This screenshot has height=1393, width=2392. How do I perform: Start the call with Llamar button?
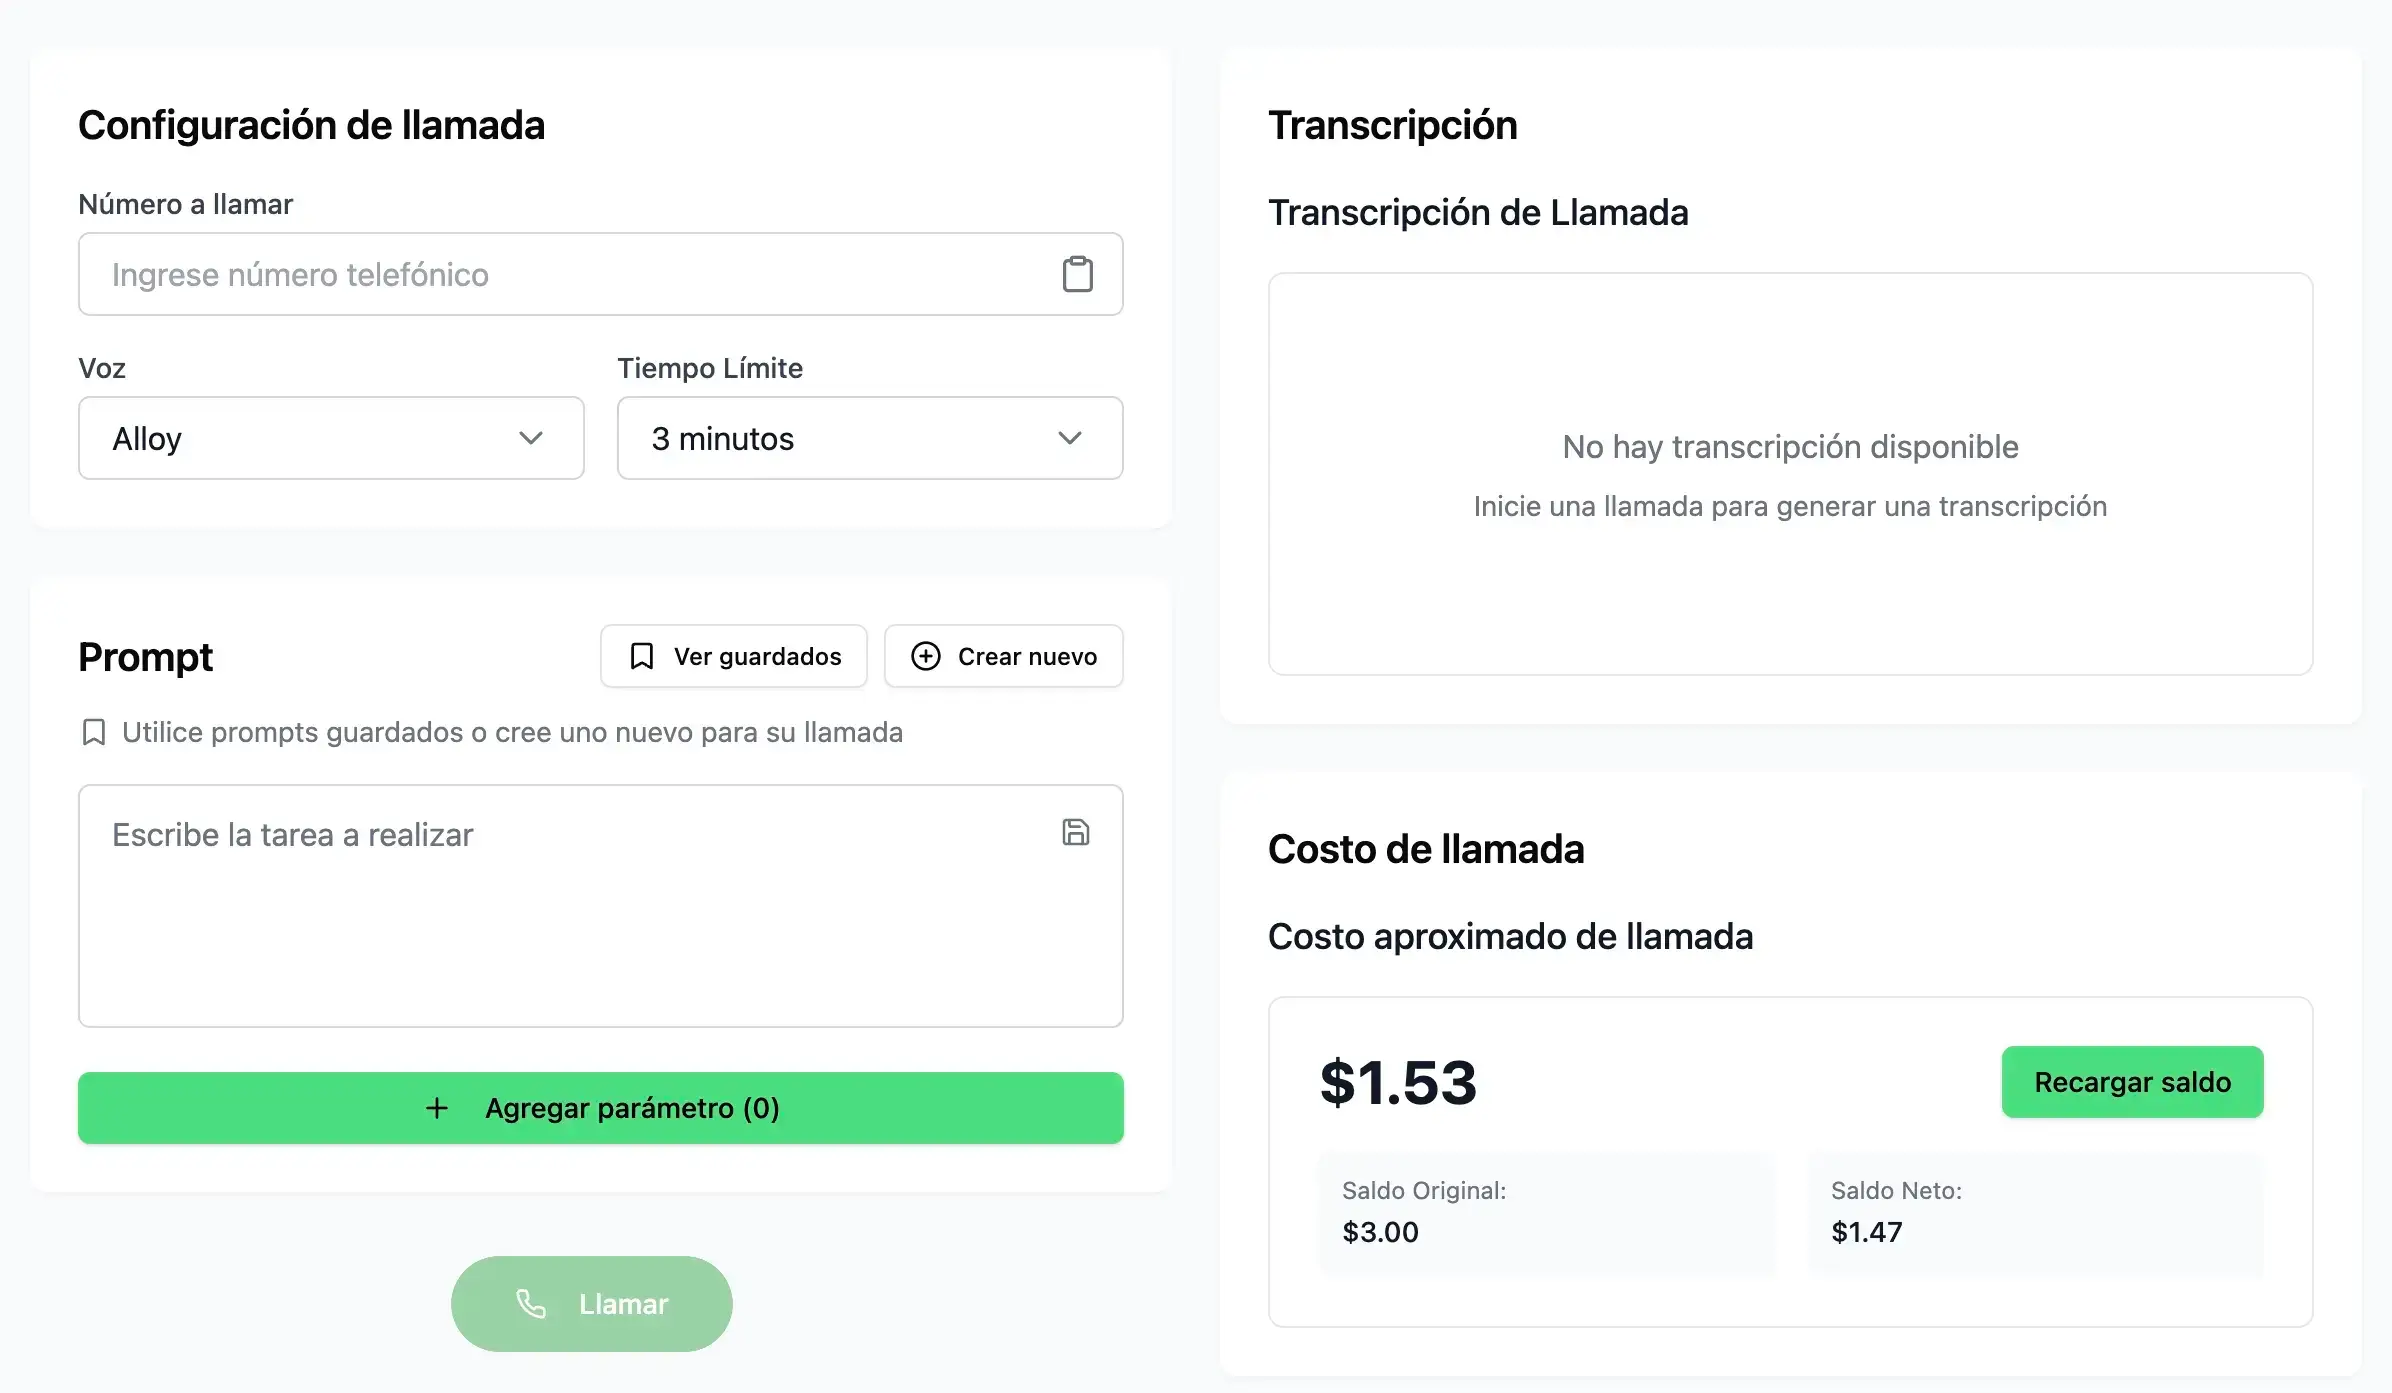[x=591, y=1303]
